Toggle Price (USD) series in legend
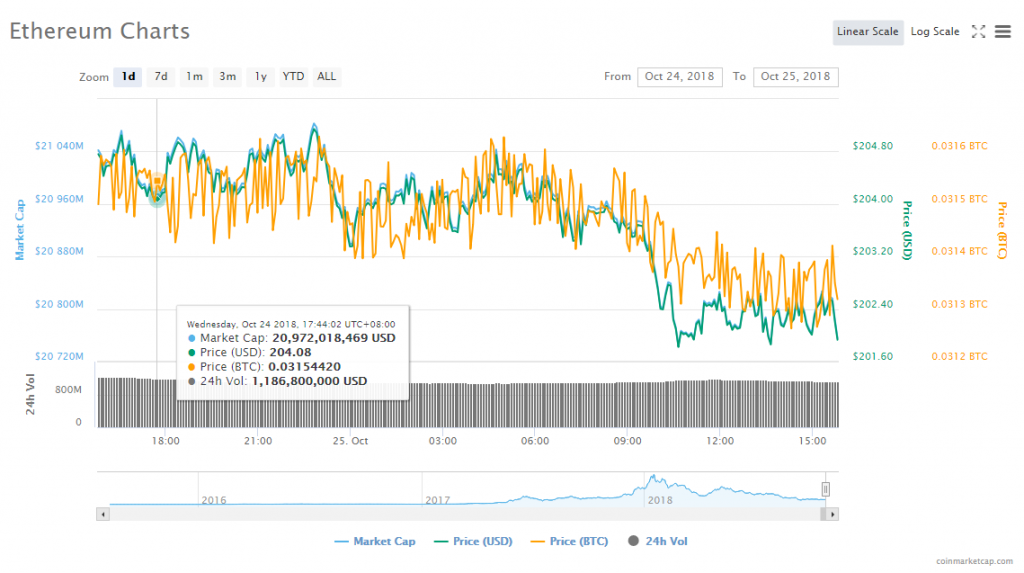The height and width of the screenshot is (573, 1024). tap(473, 541)
